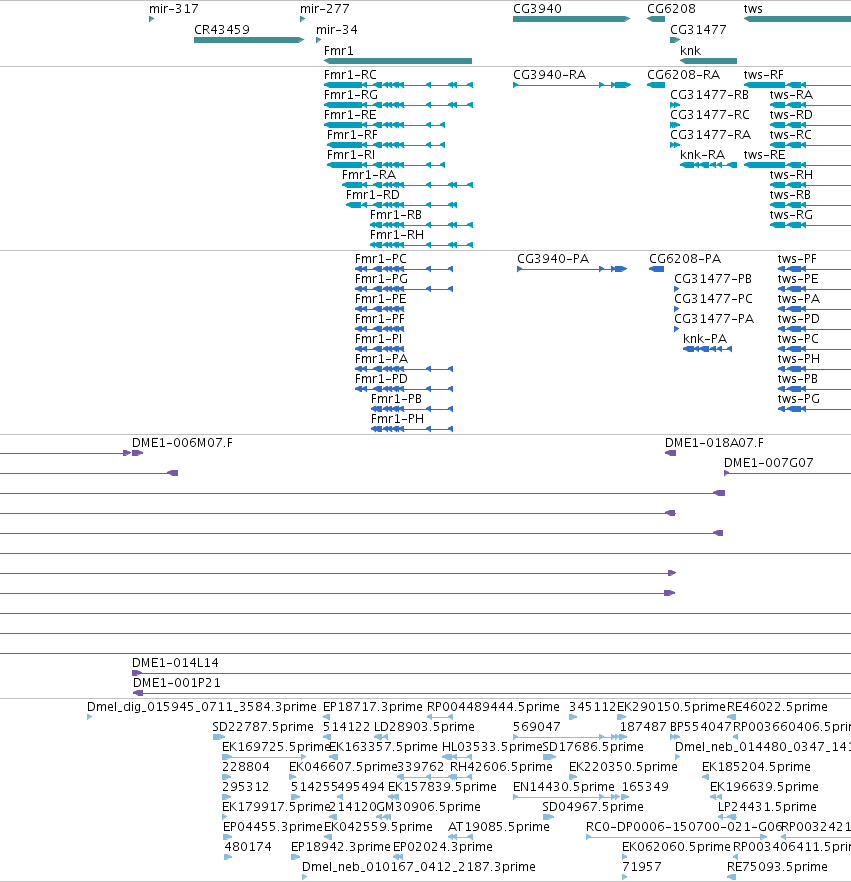The width and height of the screenshot is (851, 882).
Task: Open transcript Fmr1-RF
Action: 352,135
